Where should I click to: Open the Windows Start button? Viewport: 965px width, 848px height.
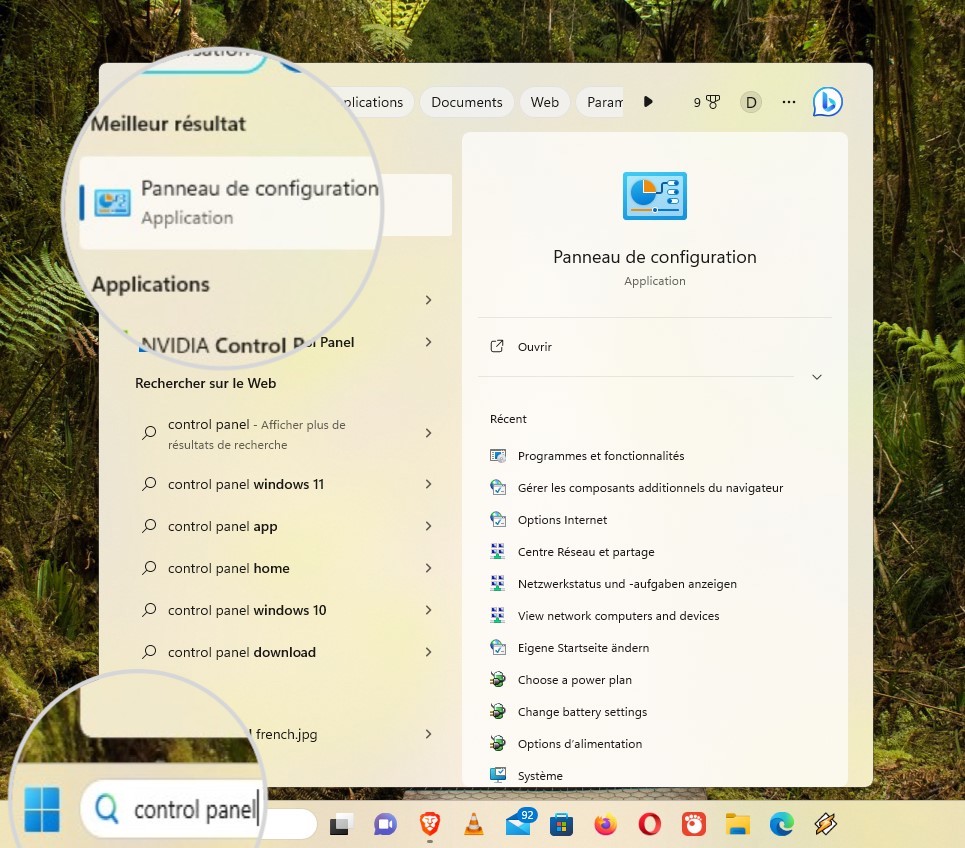tap(42, 809)
